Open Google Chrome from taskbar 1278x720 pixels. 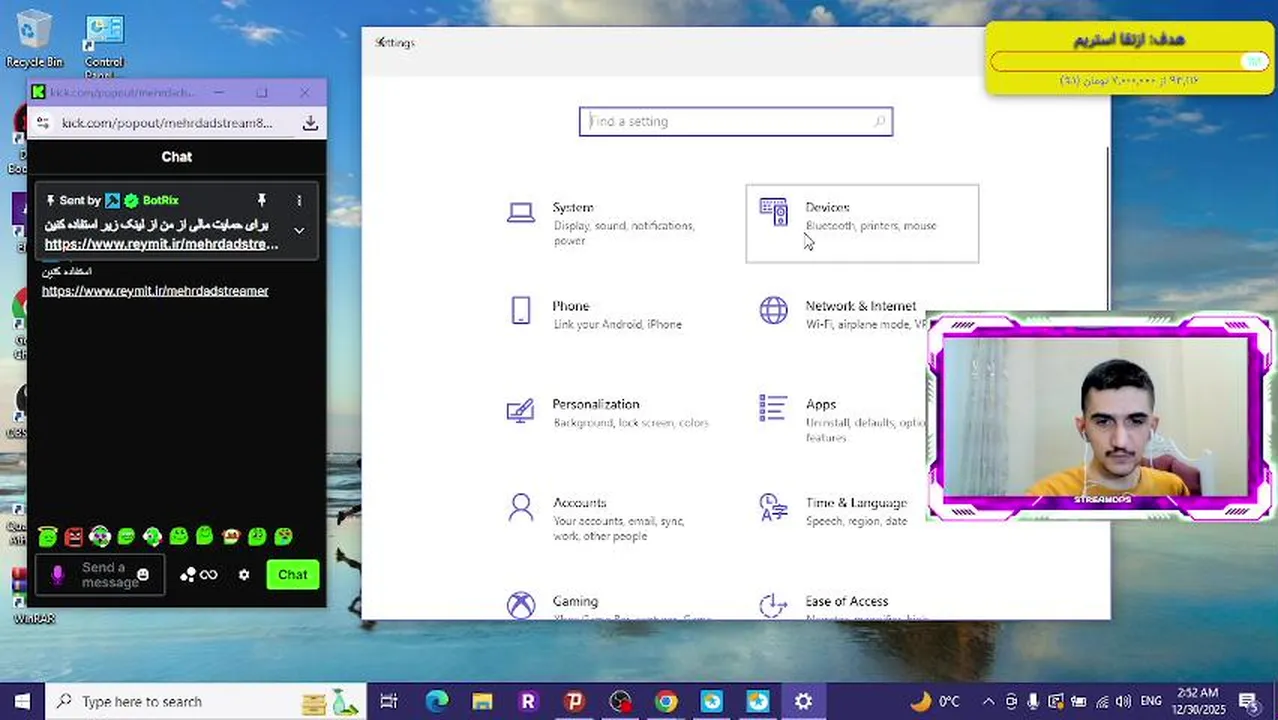666,702
